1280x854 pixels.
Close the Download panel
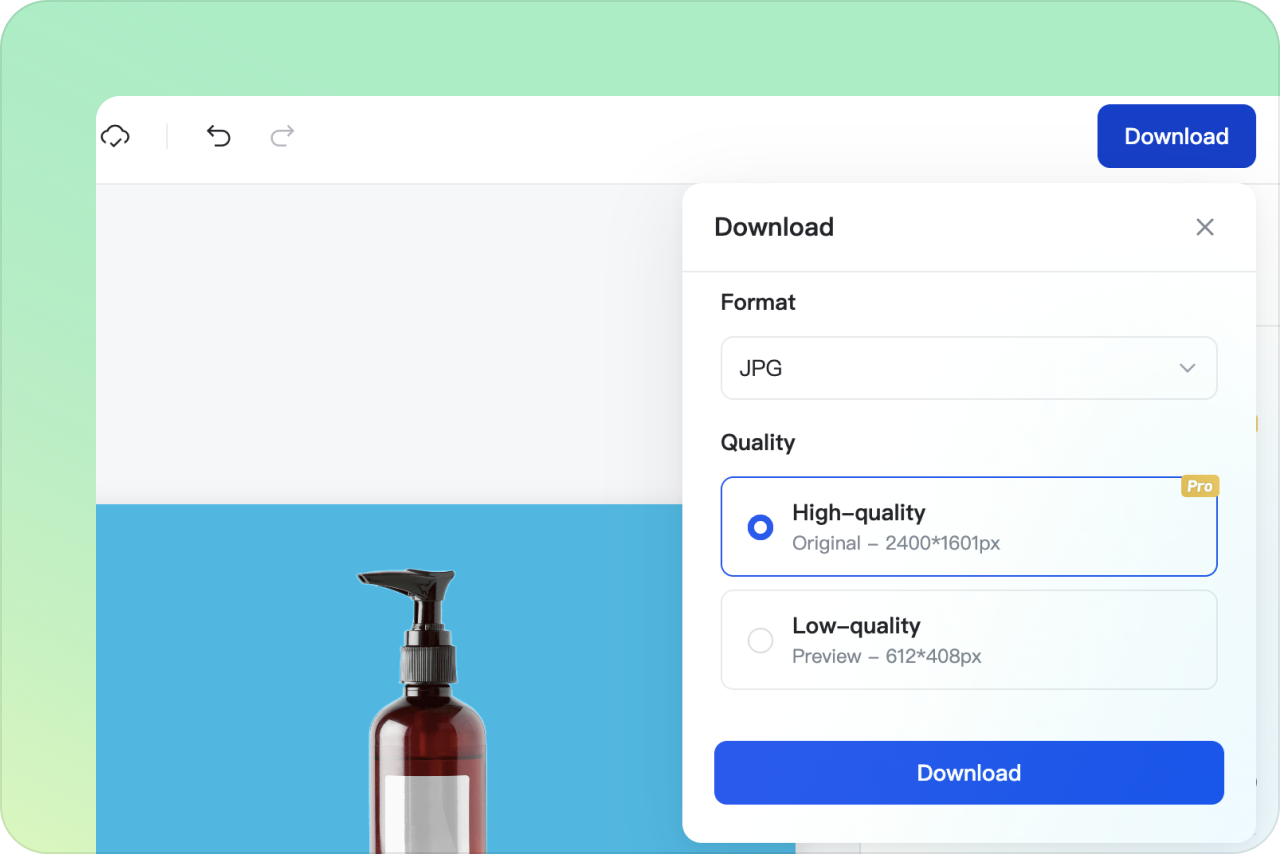click(1205, 227)
